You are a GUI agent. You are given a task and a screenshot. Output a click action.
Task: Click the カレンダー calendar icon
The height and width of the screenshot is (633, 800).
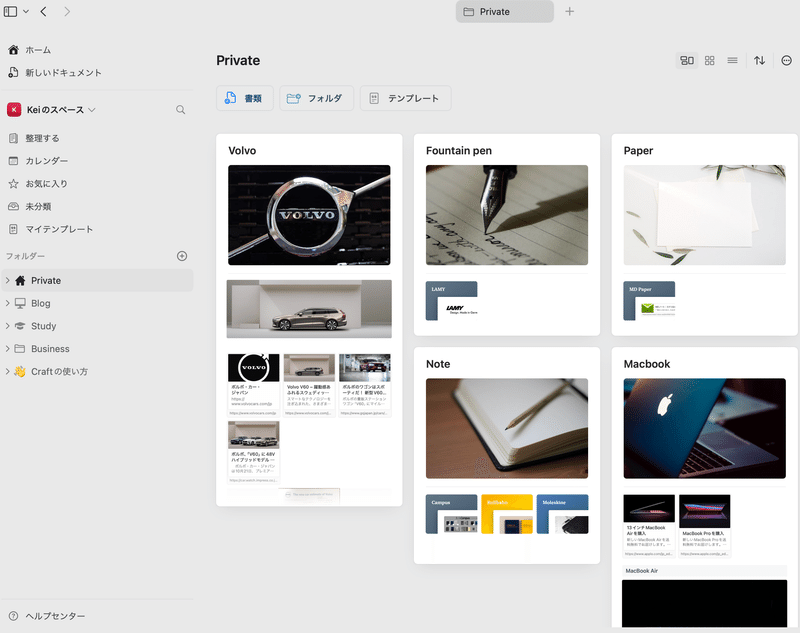pyautogui.click(x=13, y=161)
